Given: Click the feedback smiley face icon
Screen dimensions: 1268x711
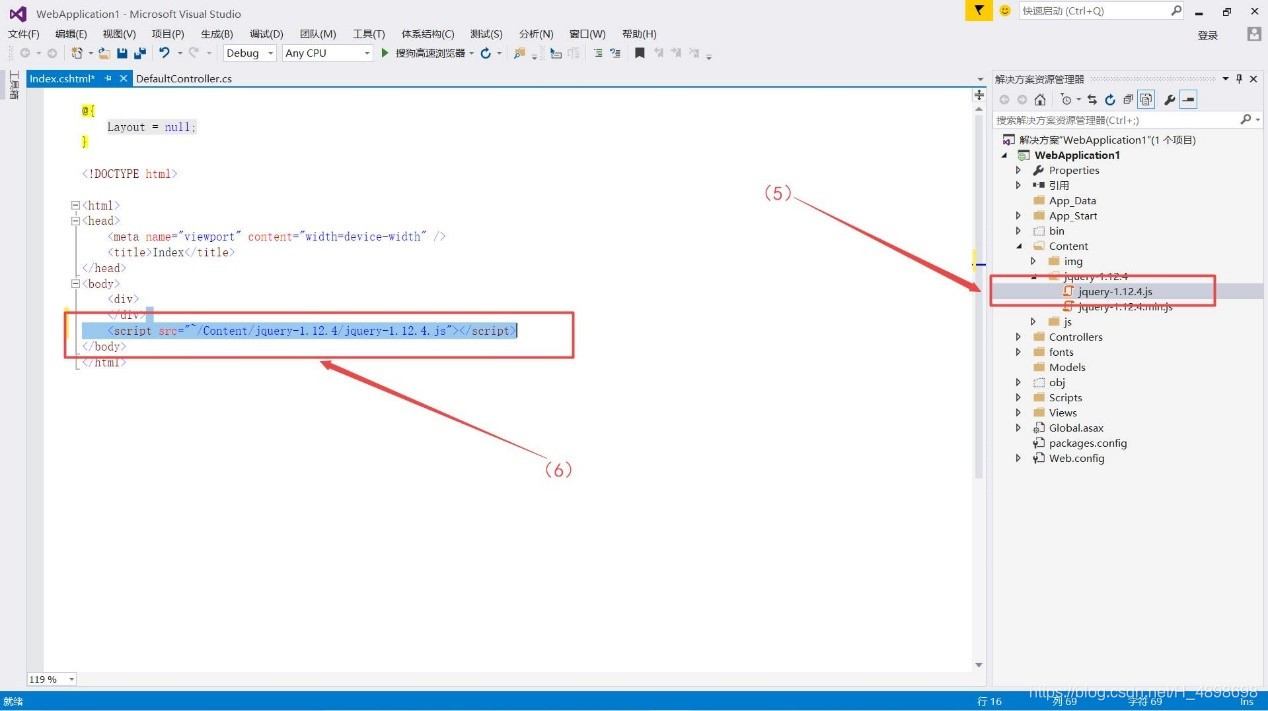Looking at the screenshot, I should 1005,10.
